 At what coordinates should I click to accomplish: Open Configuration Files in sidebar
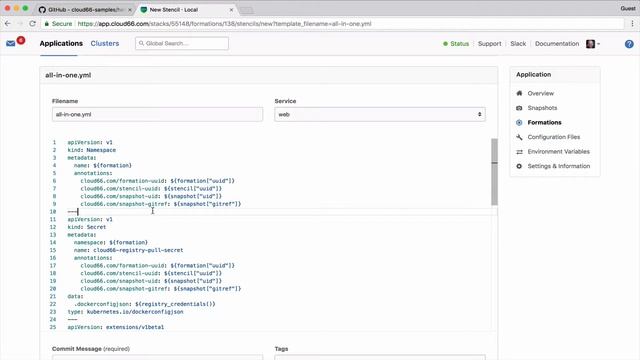pos(553,137)
